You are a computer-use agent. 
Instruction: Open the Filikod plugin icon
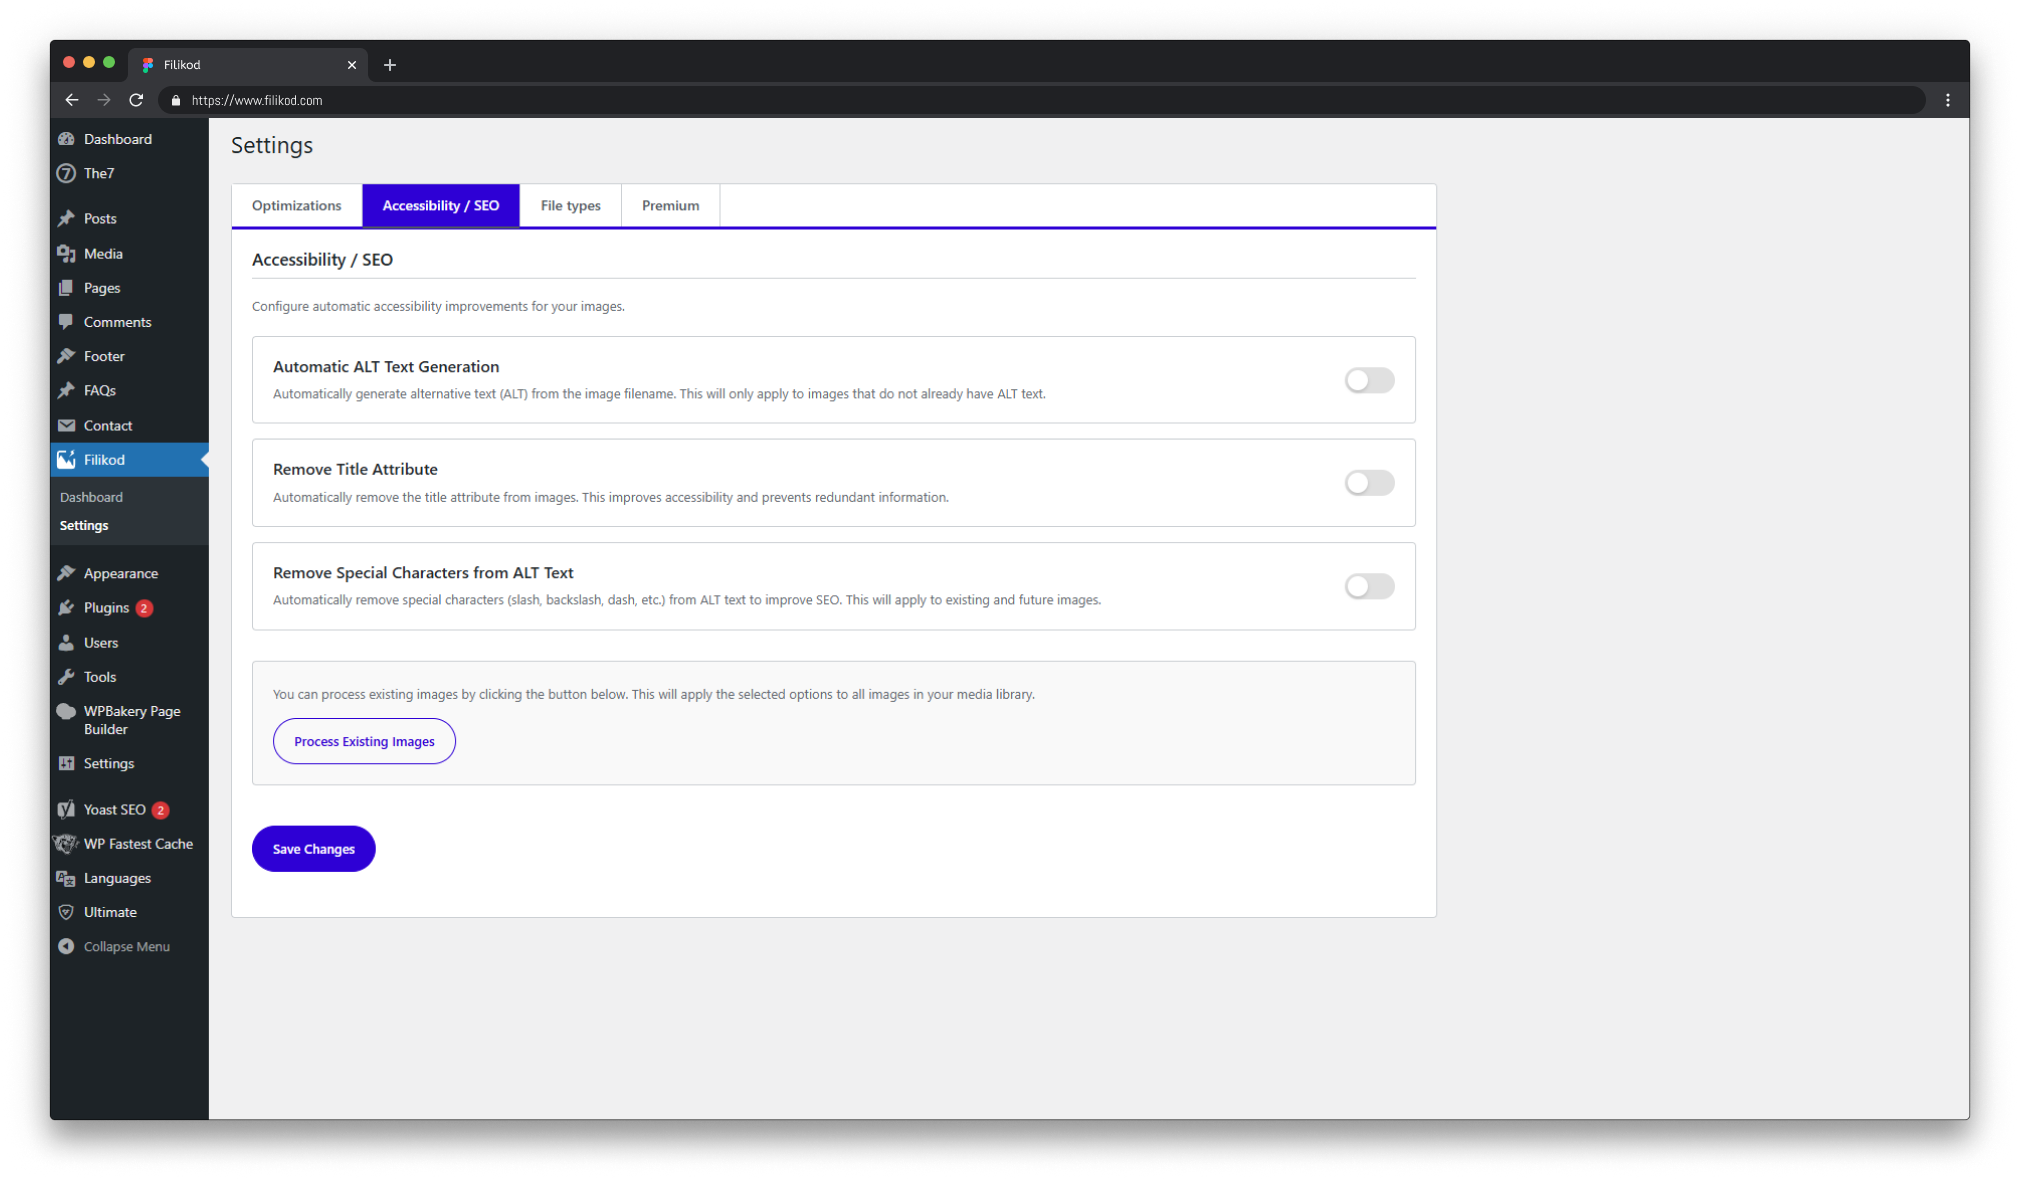coord(66,459)
